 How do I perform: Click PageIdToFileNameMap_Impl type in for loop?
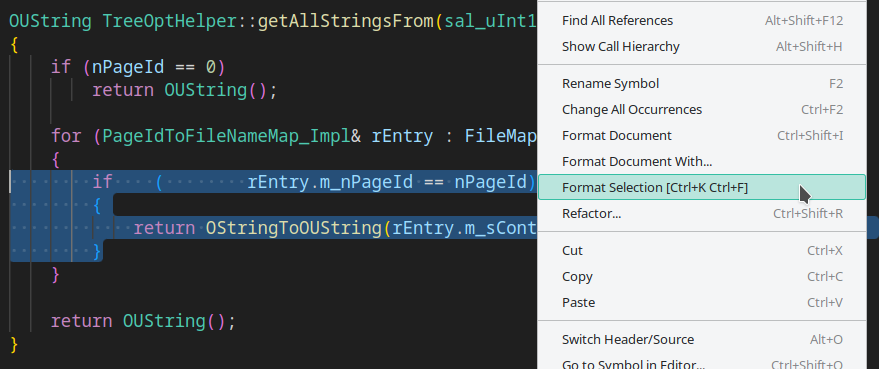pyautogui.click(x=226, y=136)
